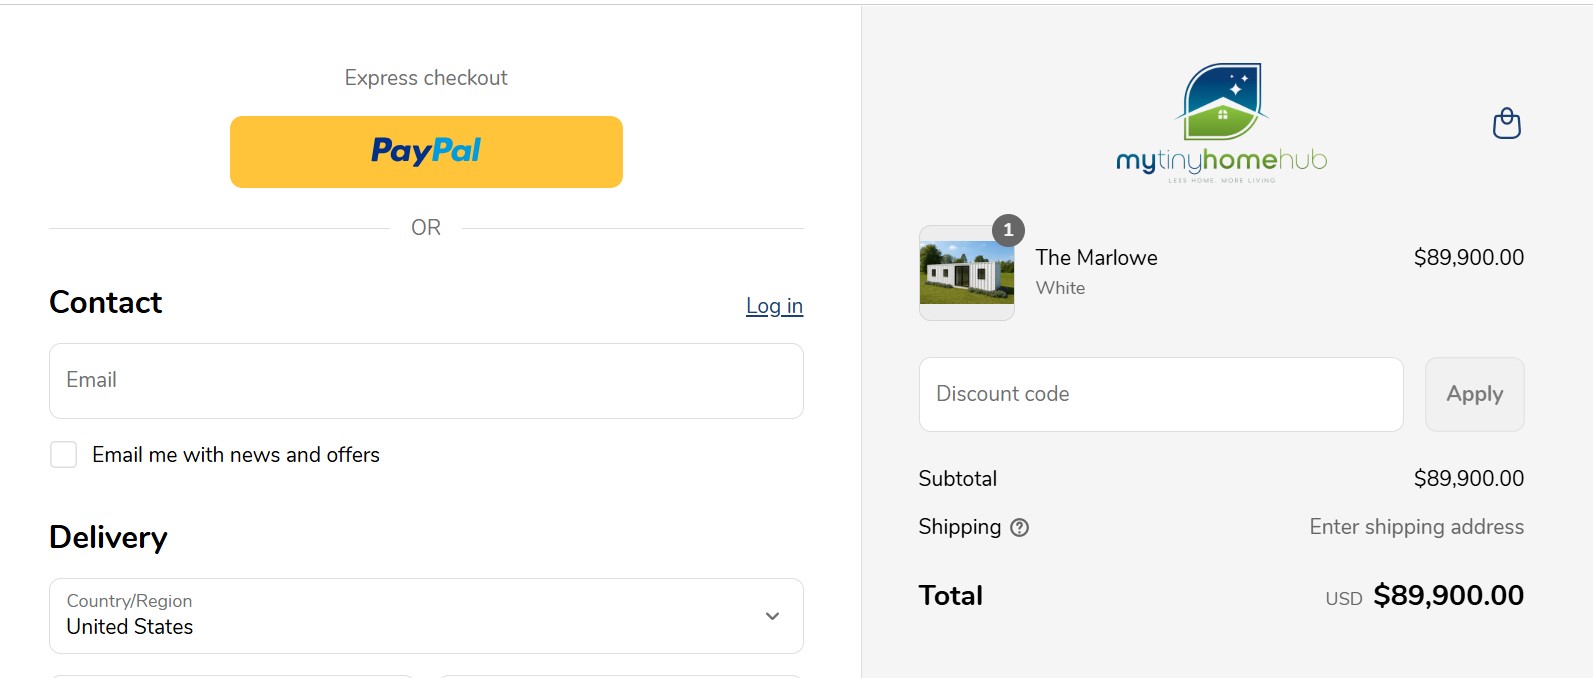Click the bold Total amount $89,900.00
The image size is (1593, 678).
tap(1448, 596)
